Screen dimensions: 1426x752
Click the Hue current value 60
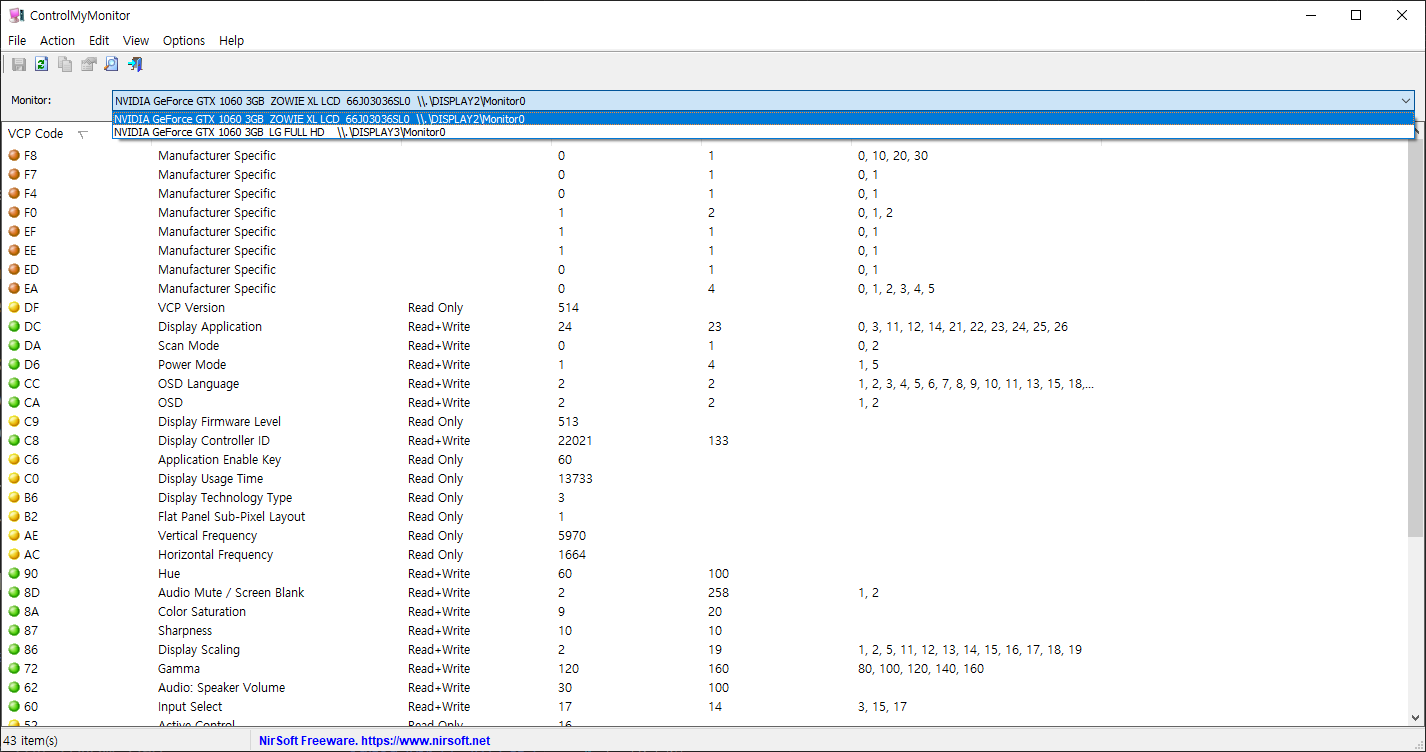coord(565,574)
